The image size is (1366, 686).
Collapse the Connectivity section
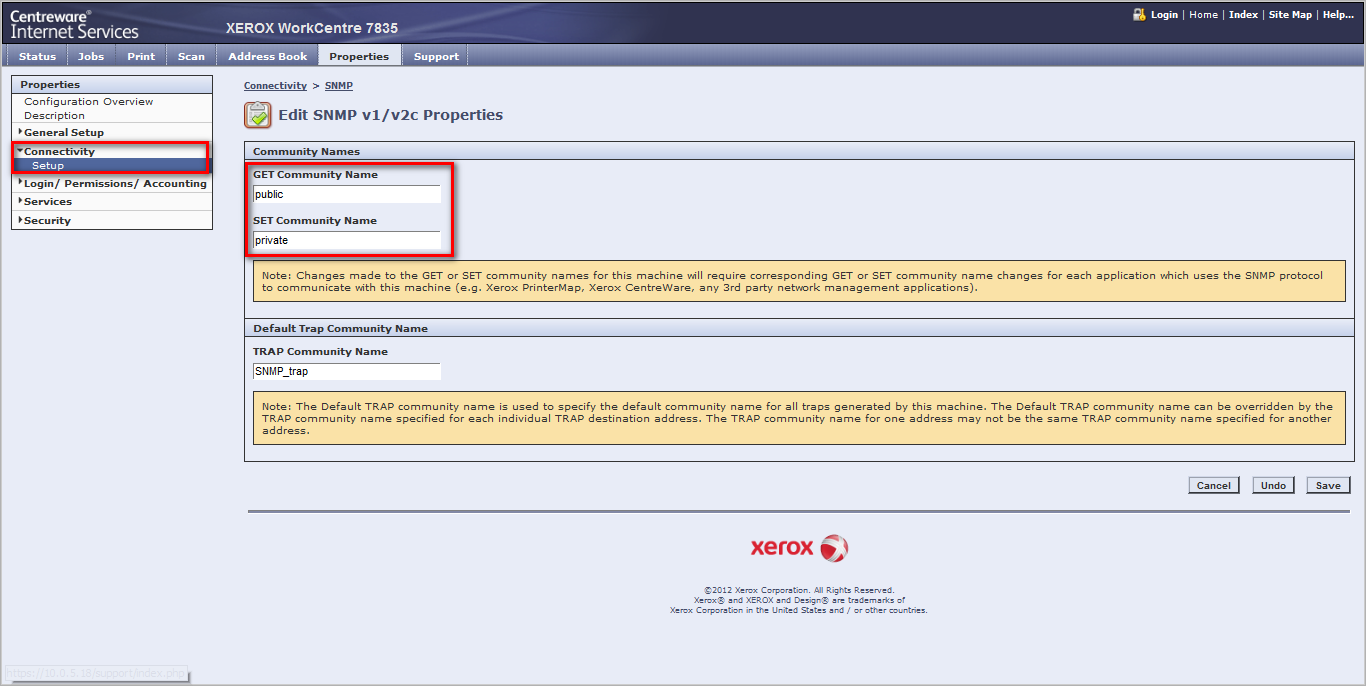click(x=59, y=151)
